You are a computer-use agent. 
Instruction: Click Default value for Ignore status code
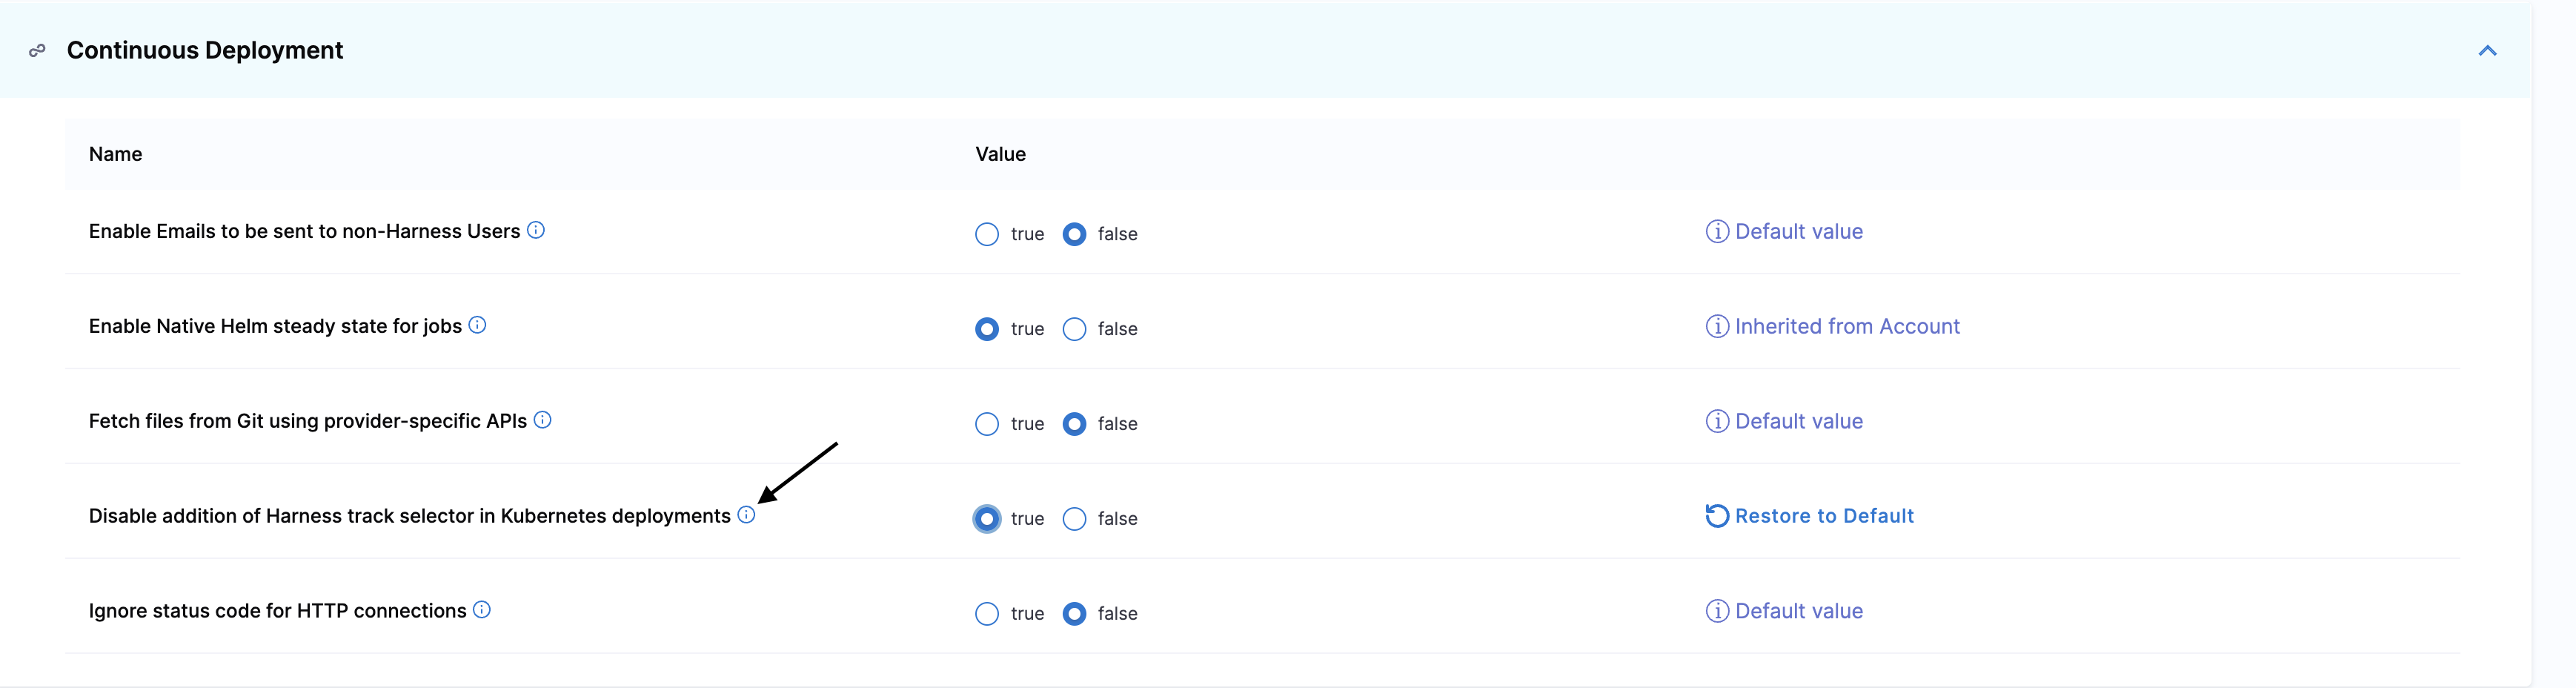[x=1798, y=611]
